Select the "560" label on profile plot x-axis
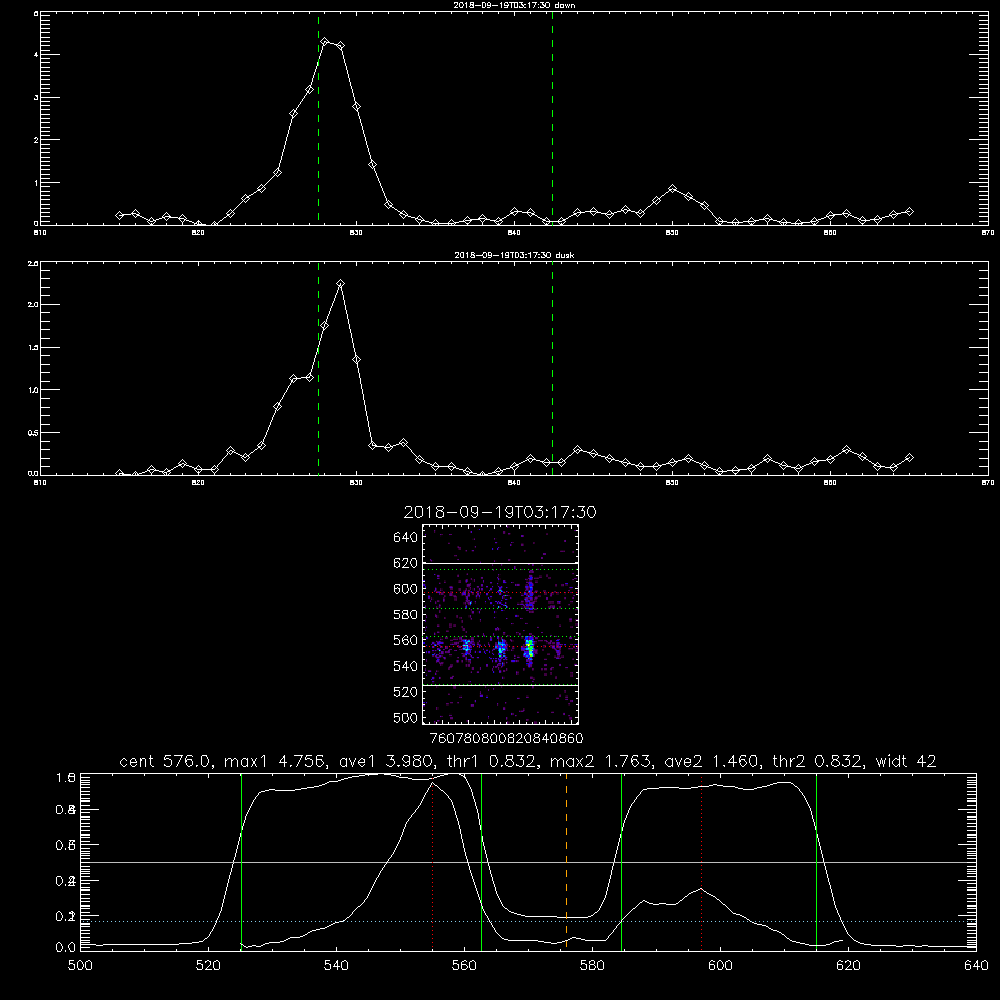The width and height of the screenshot is (1000, 1000). pos(464,966)
